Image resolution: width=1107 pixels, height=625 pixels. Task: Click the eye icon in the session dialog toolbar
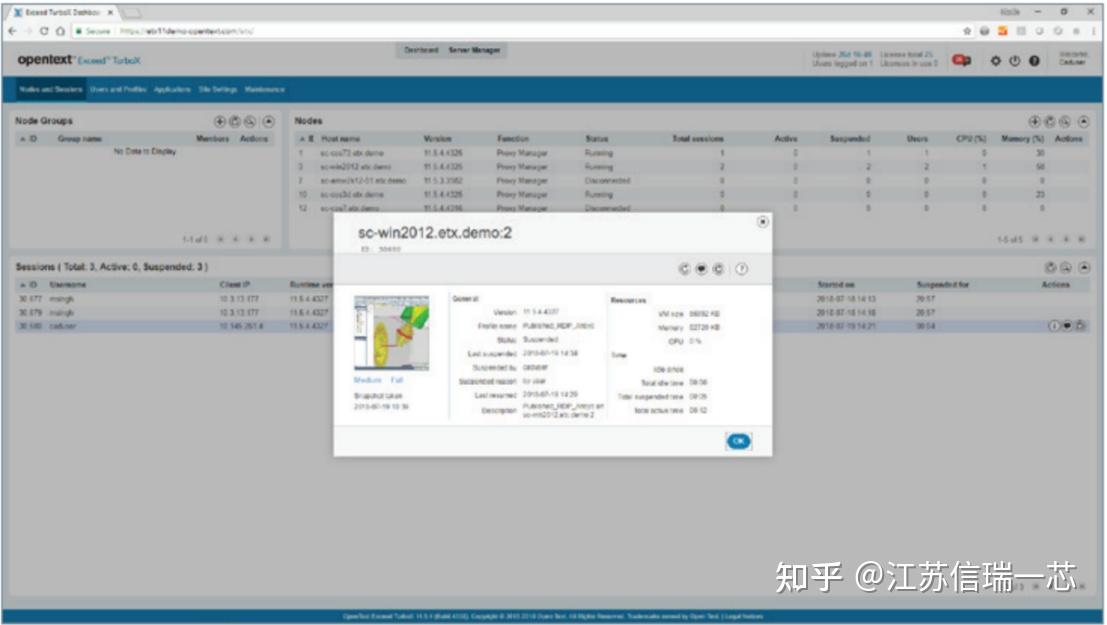point(702,269)
